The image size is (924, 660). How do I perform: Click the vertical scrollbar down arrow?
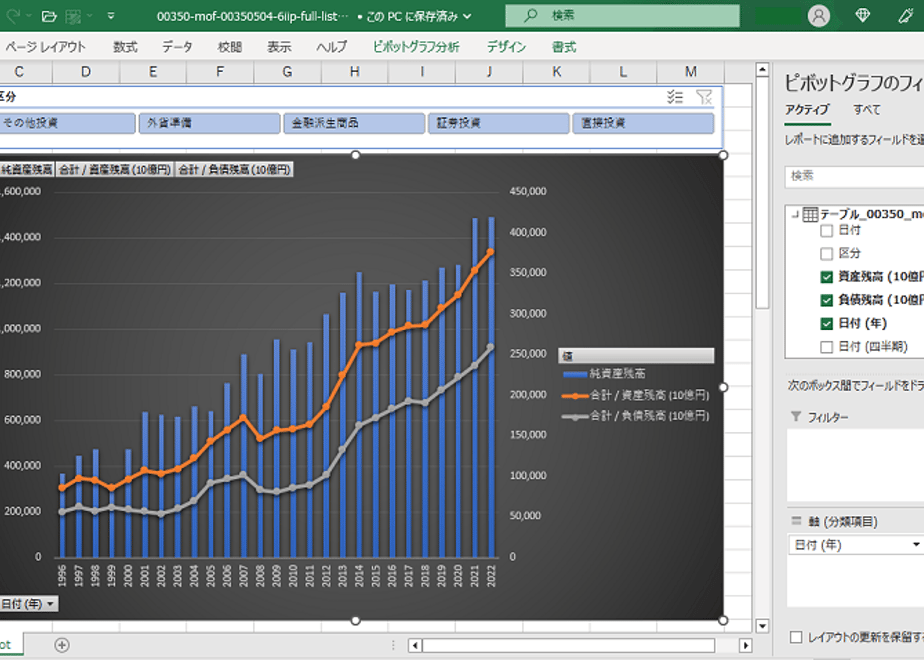(762, 626)
